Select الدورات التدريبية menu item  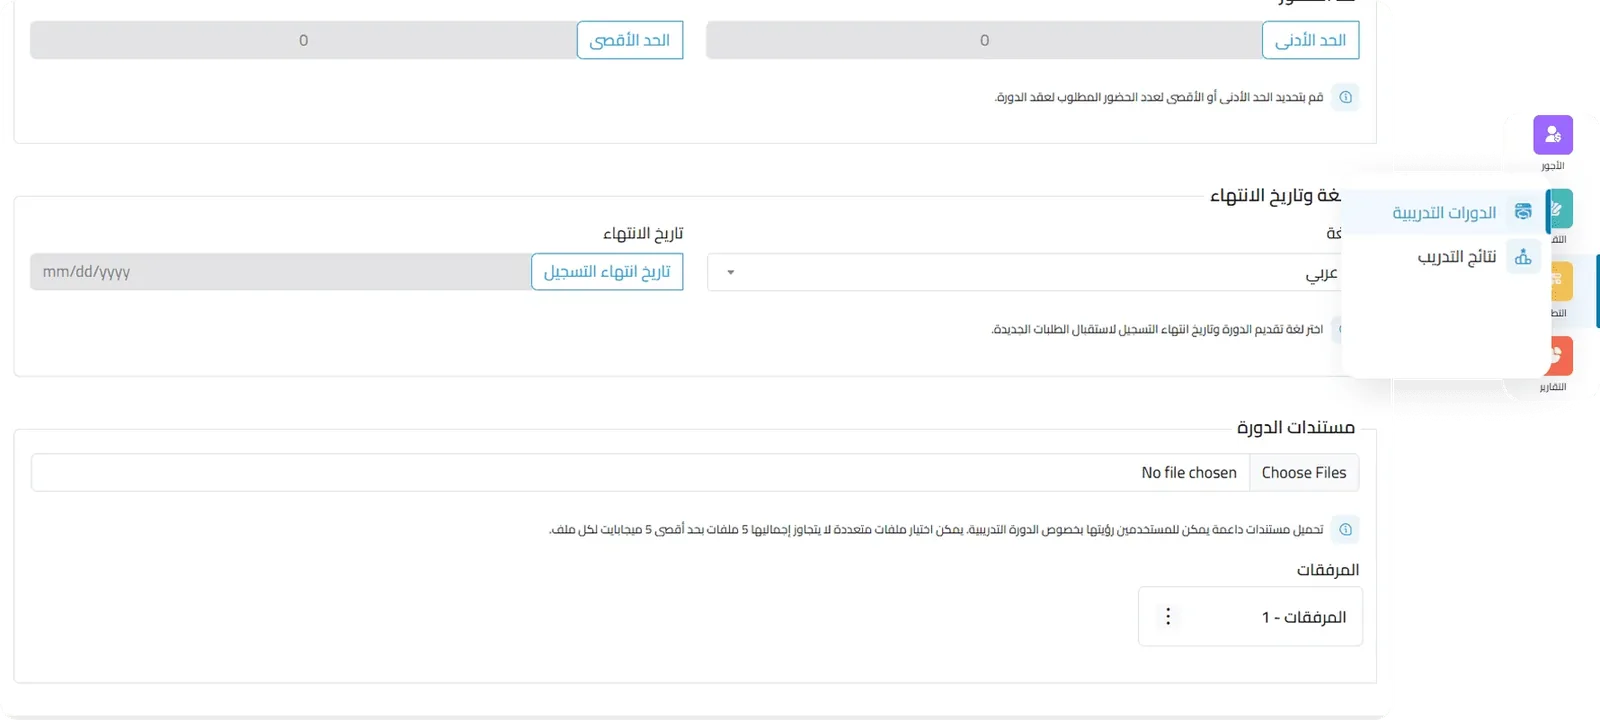[x=1445, y=212]
